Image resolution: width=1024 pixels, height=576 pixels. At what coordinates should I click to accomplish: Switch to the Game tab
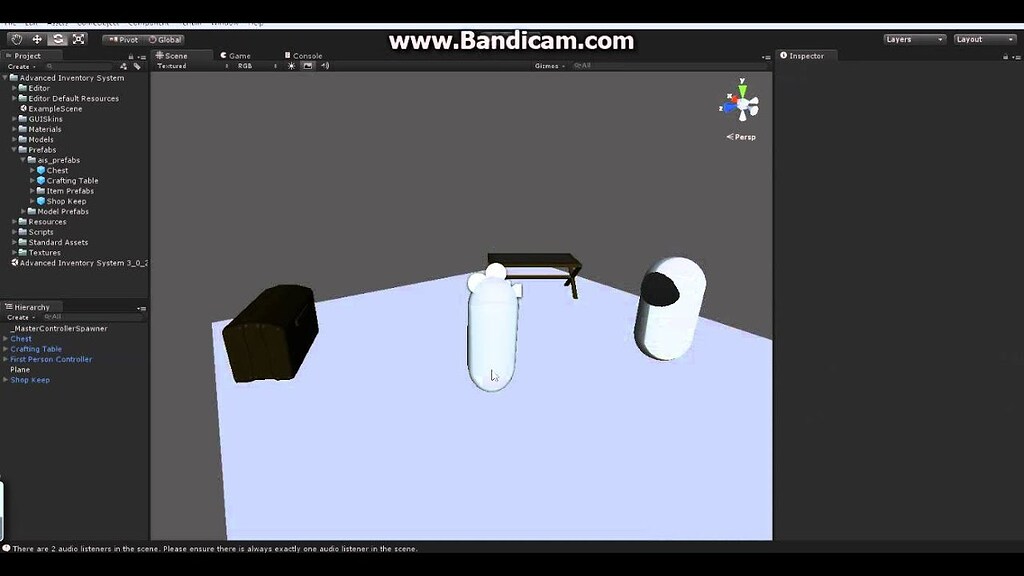(235, 55)
